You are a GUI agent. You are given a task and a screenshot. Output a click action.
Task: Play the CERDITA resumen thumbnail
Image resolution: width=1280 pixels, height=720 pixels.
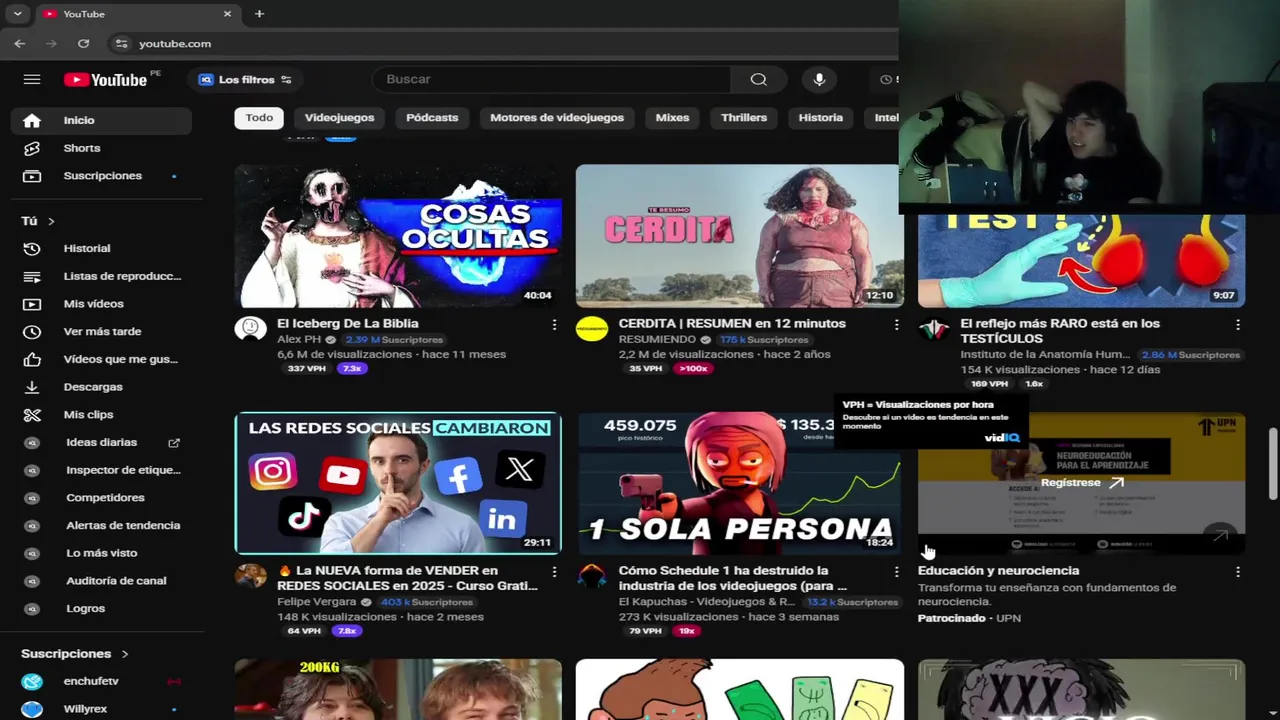point(739,236)
